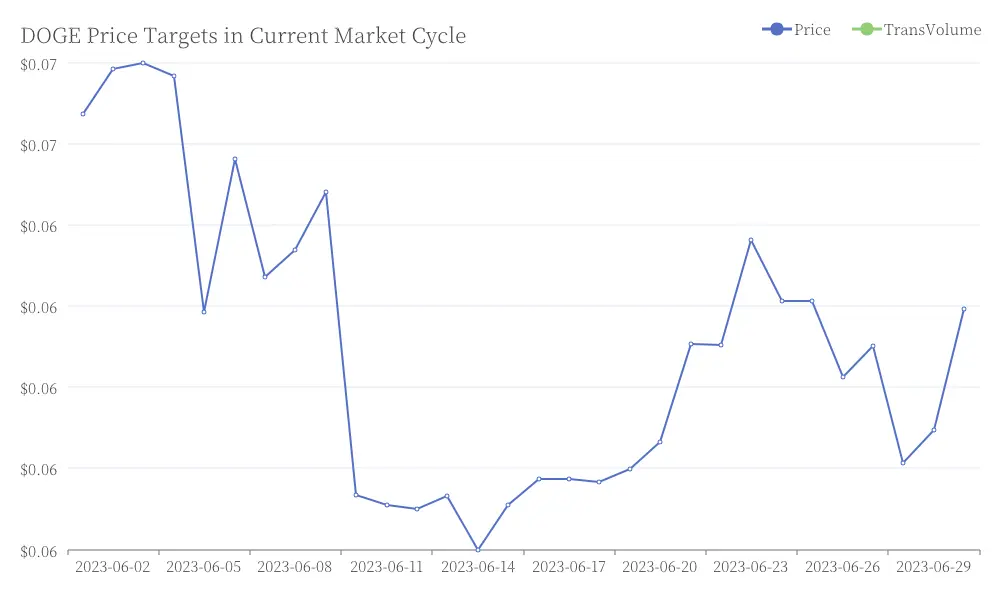Image resolution: width=1000 pixels, height=600 pixels.
Task: Toggle the TransVolume series legend item
Action: [916, 29]
